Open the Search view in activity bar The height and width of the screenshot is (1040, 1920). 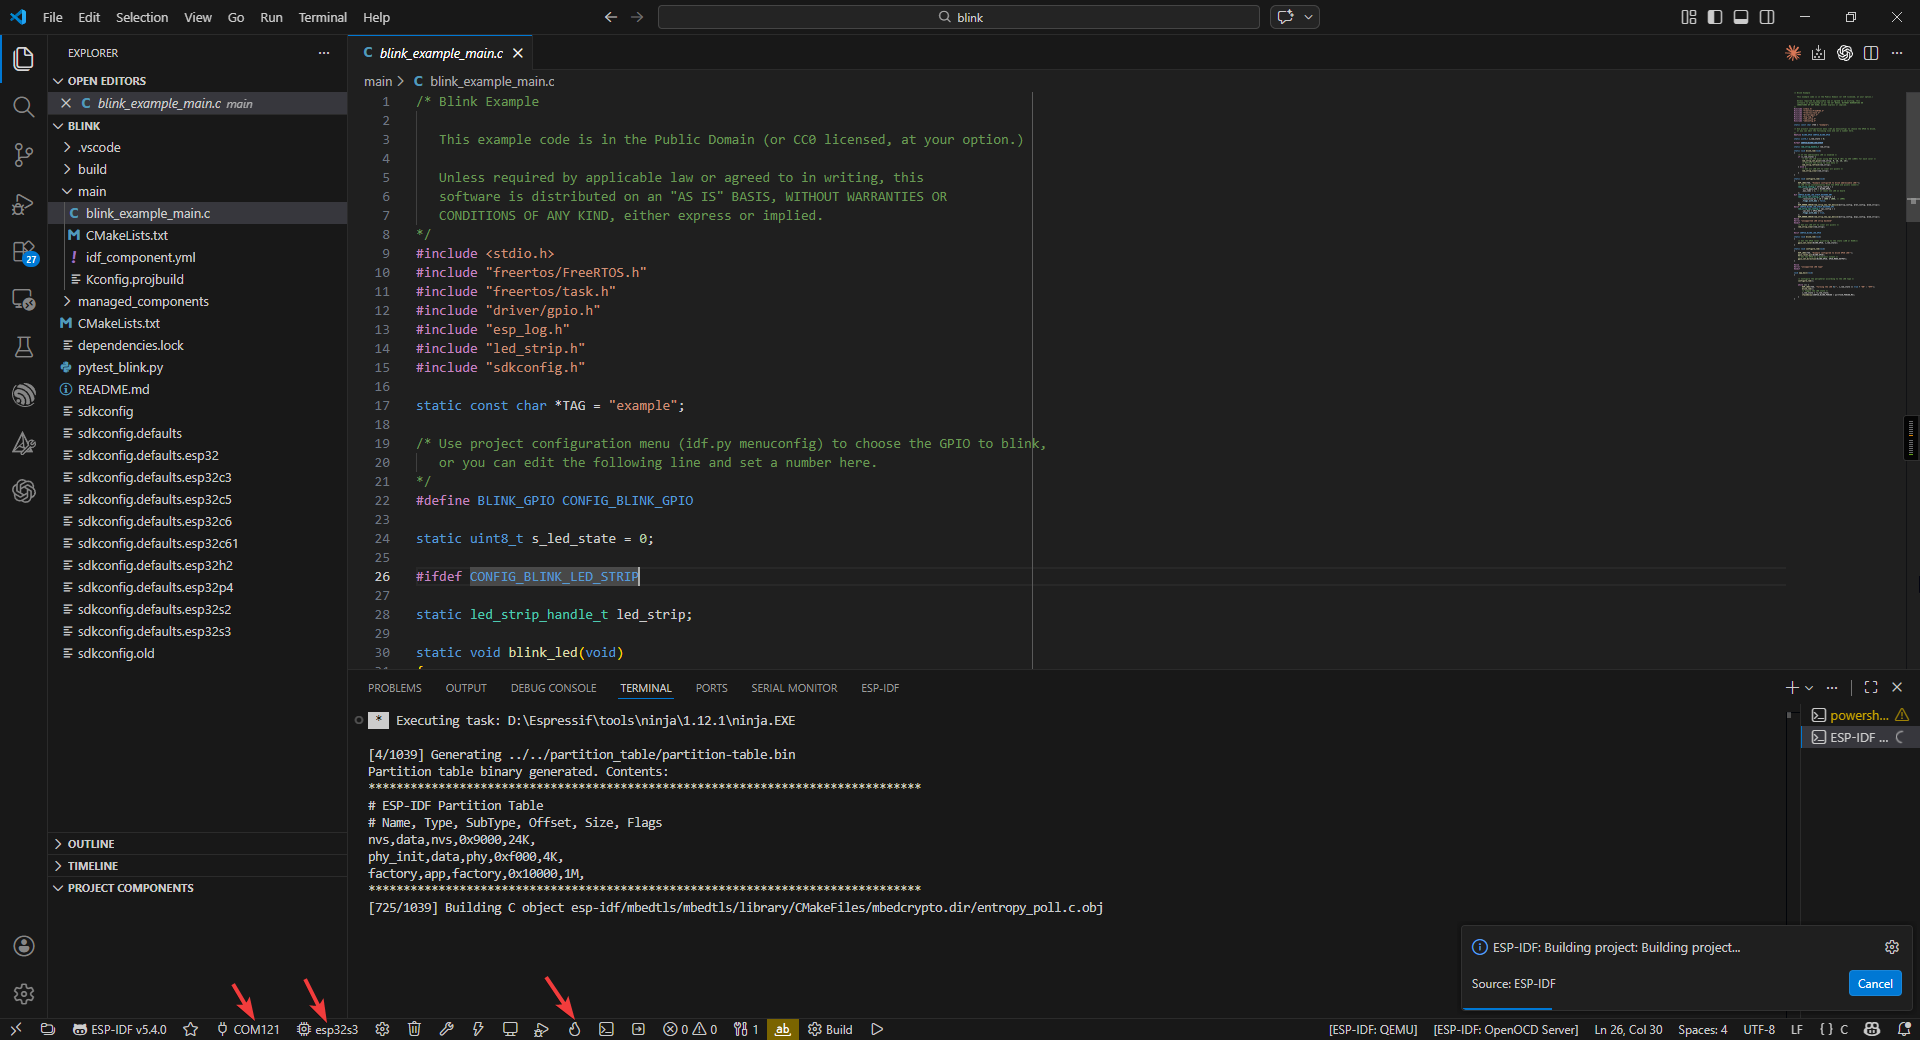(24, 107)
